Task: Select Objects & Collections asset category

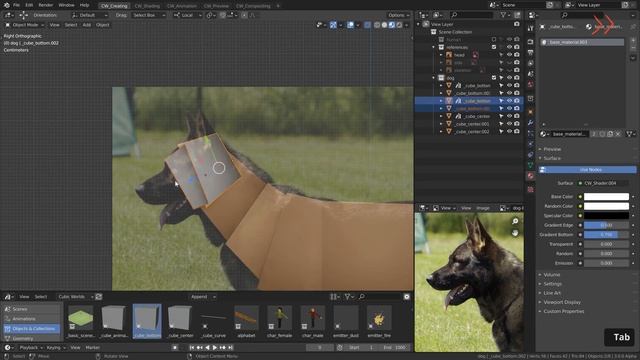Action: coord(31,329)
